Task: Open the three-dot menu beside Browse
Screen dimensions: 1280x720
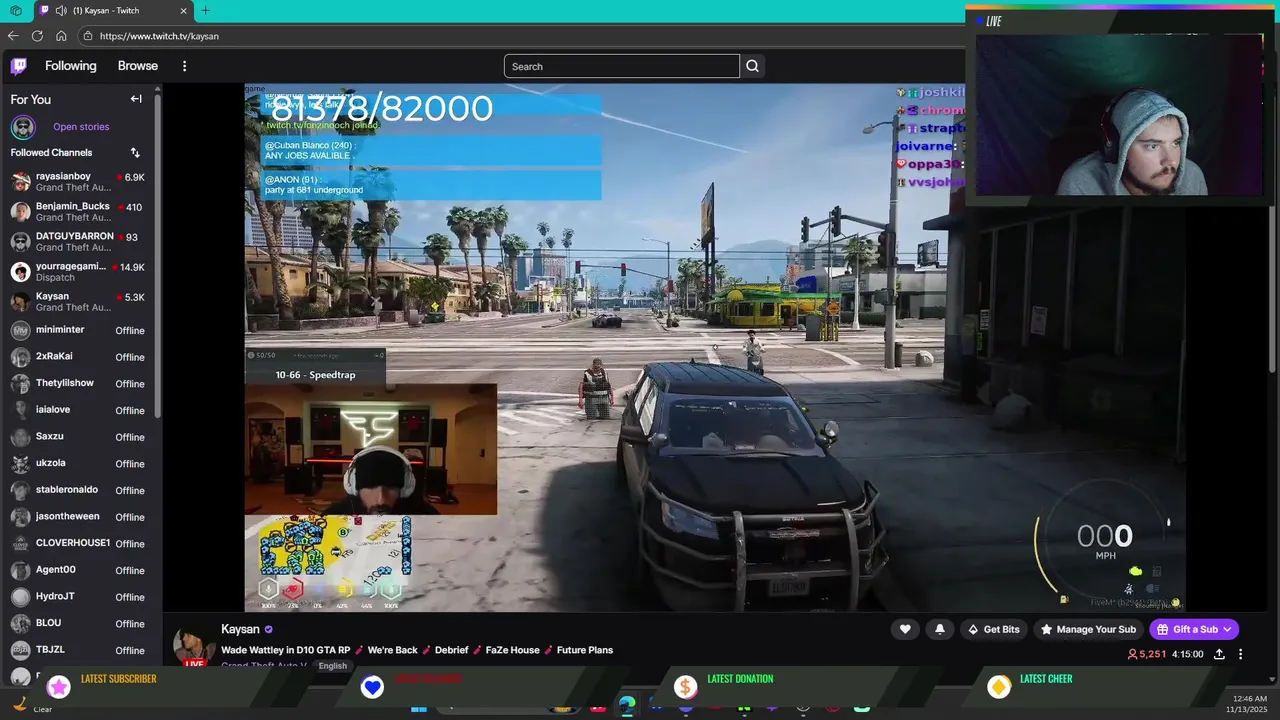Action: pos(184,66)
